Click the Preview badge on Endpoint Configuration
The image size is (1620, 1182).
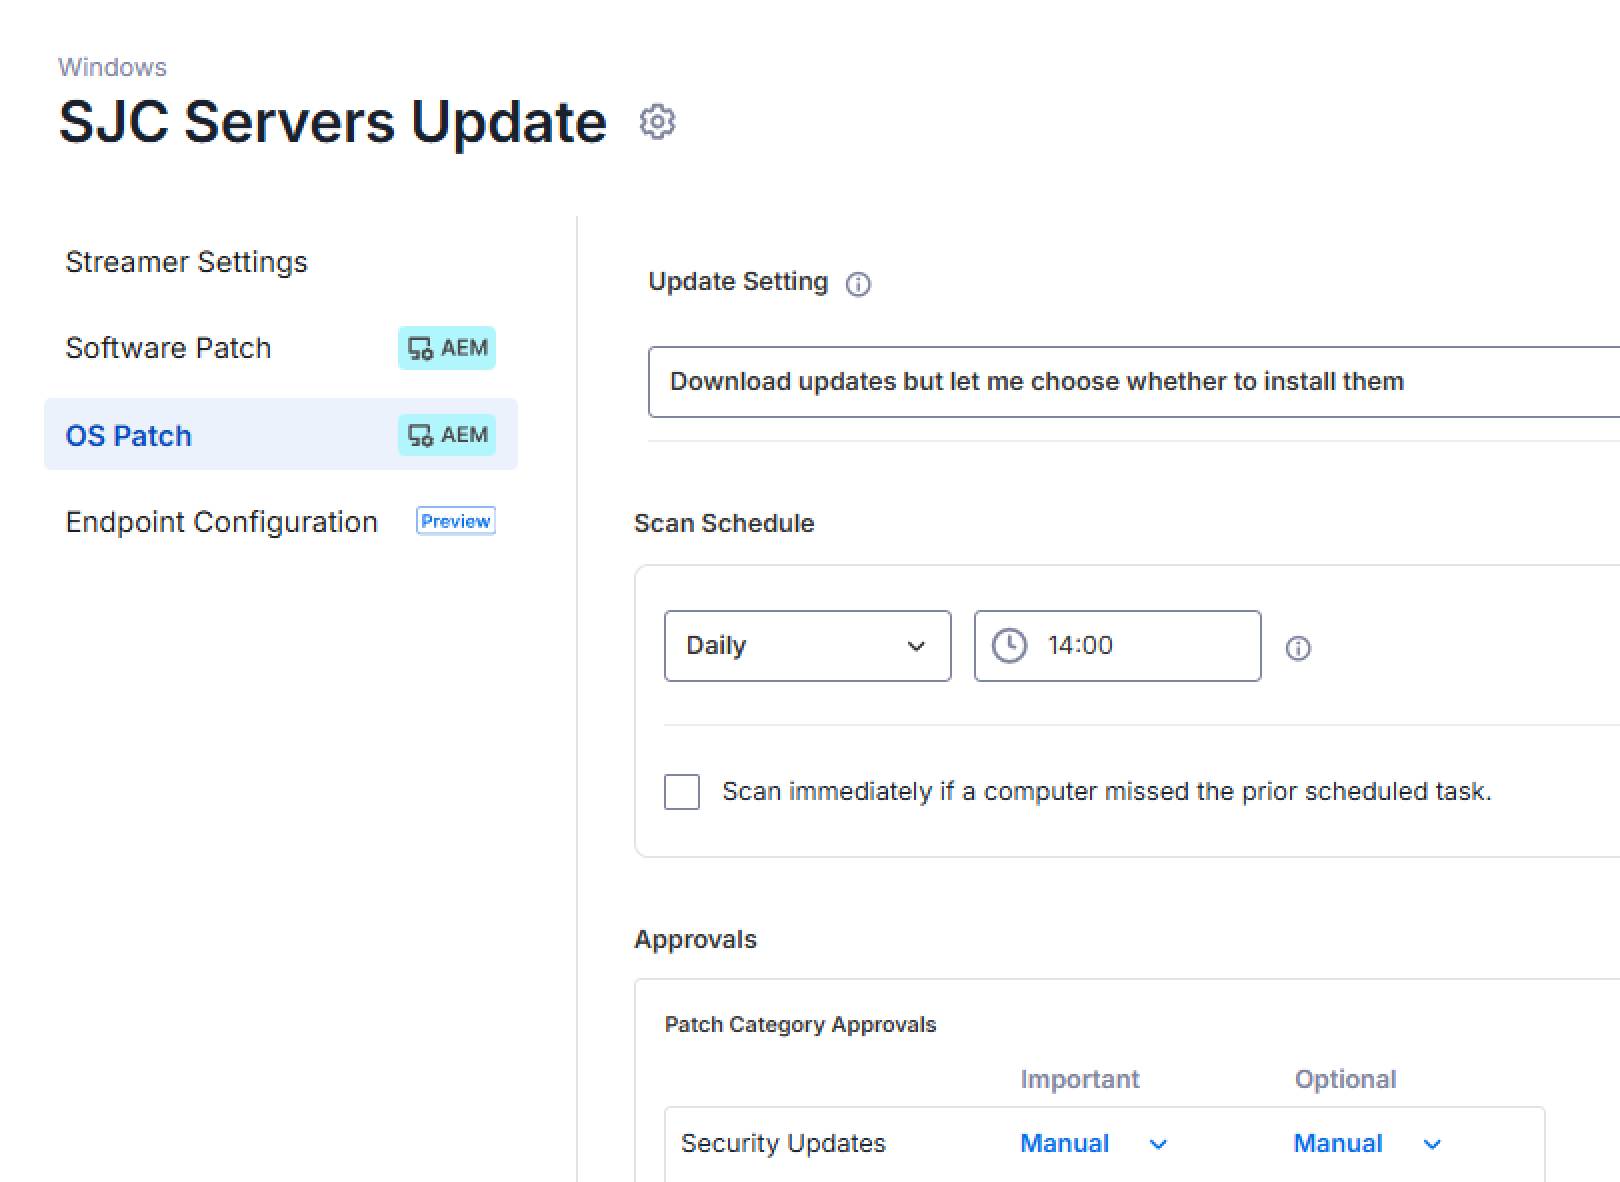coord(455,520)
